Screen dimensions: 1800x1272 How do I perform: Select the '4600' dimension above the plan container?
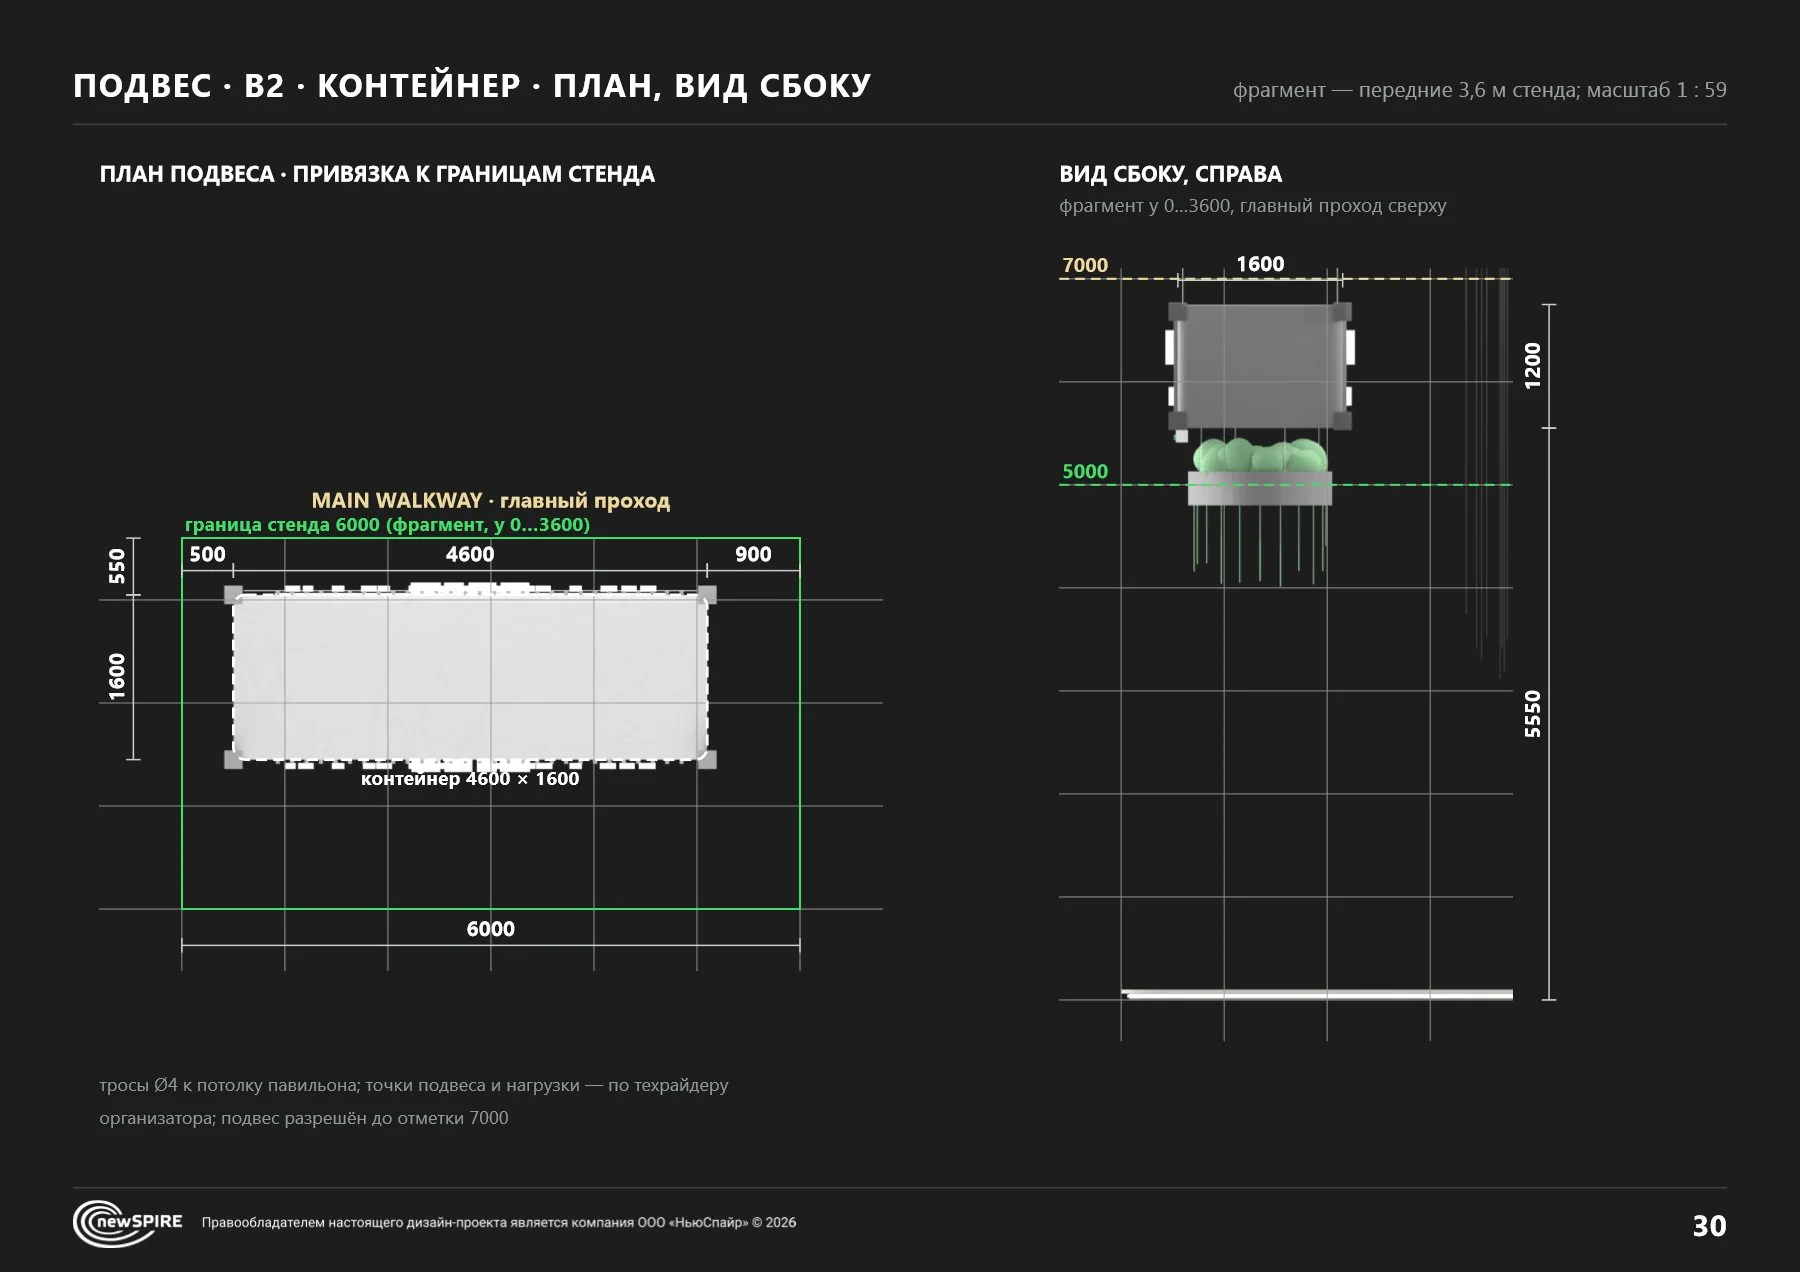point(470,554)
